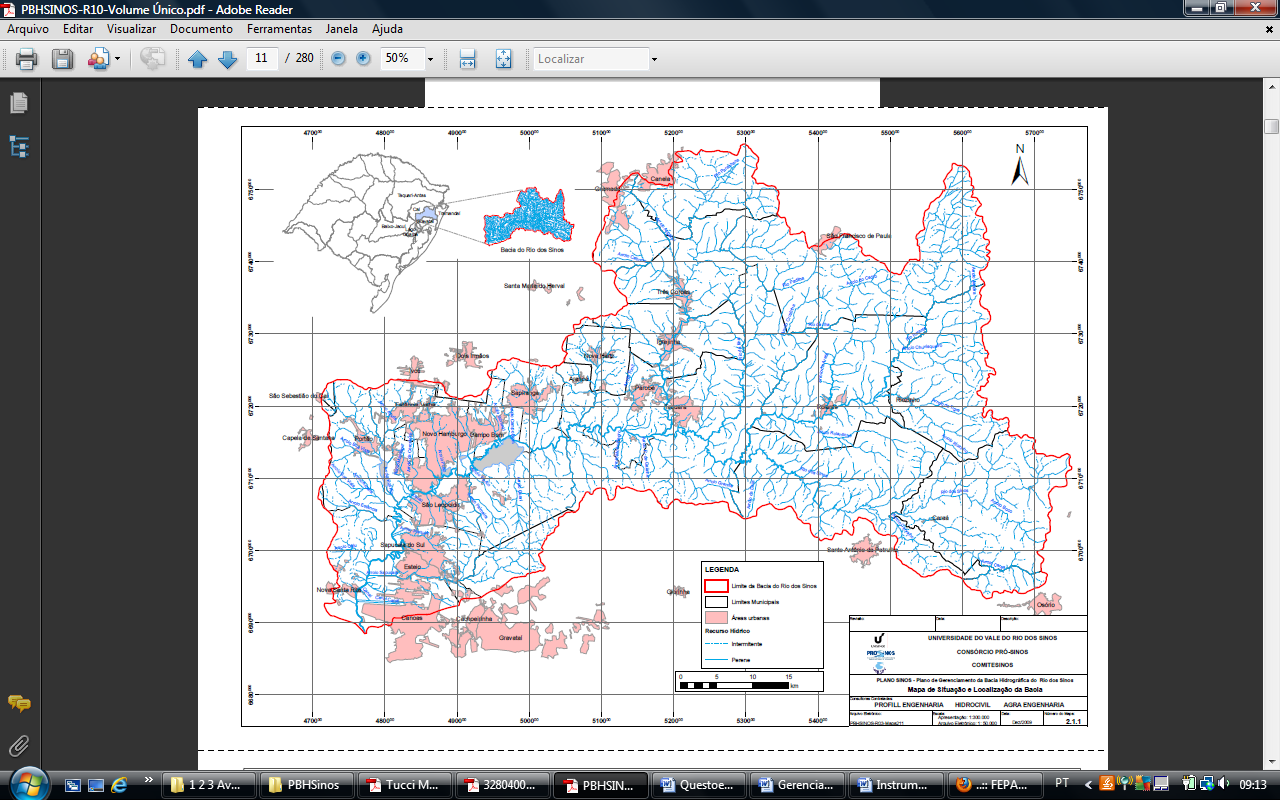Click the north arrow compass on the map

(x=1020, y=165)
